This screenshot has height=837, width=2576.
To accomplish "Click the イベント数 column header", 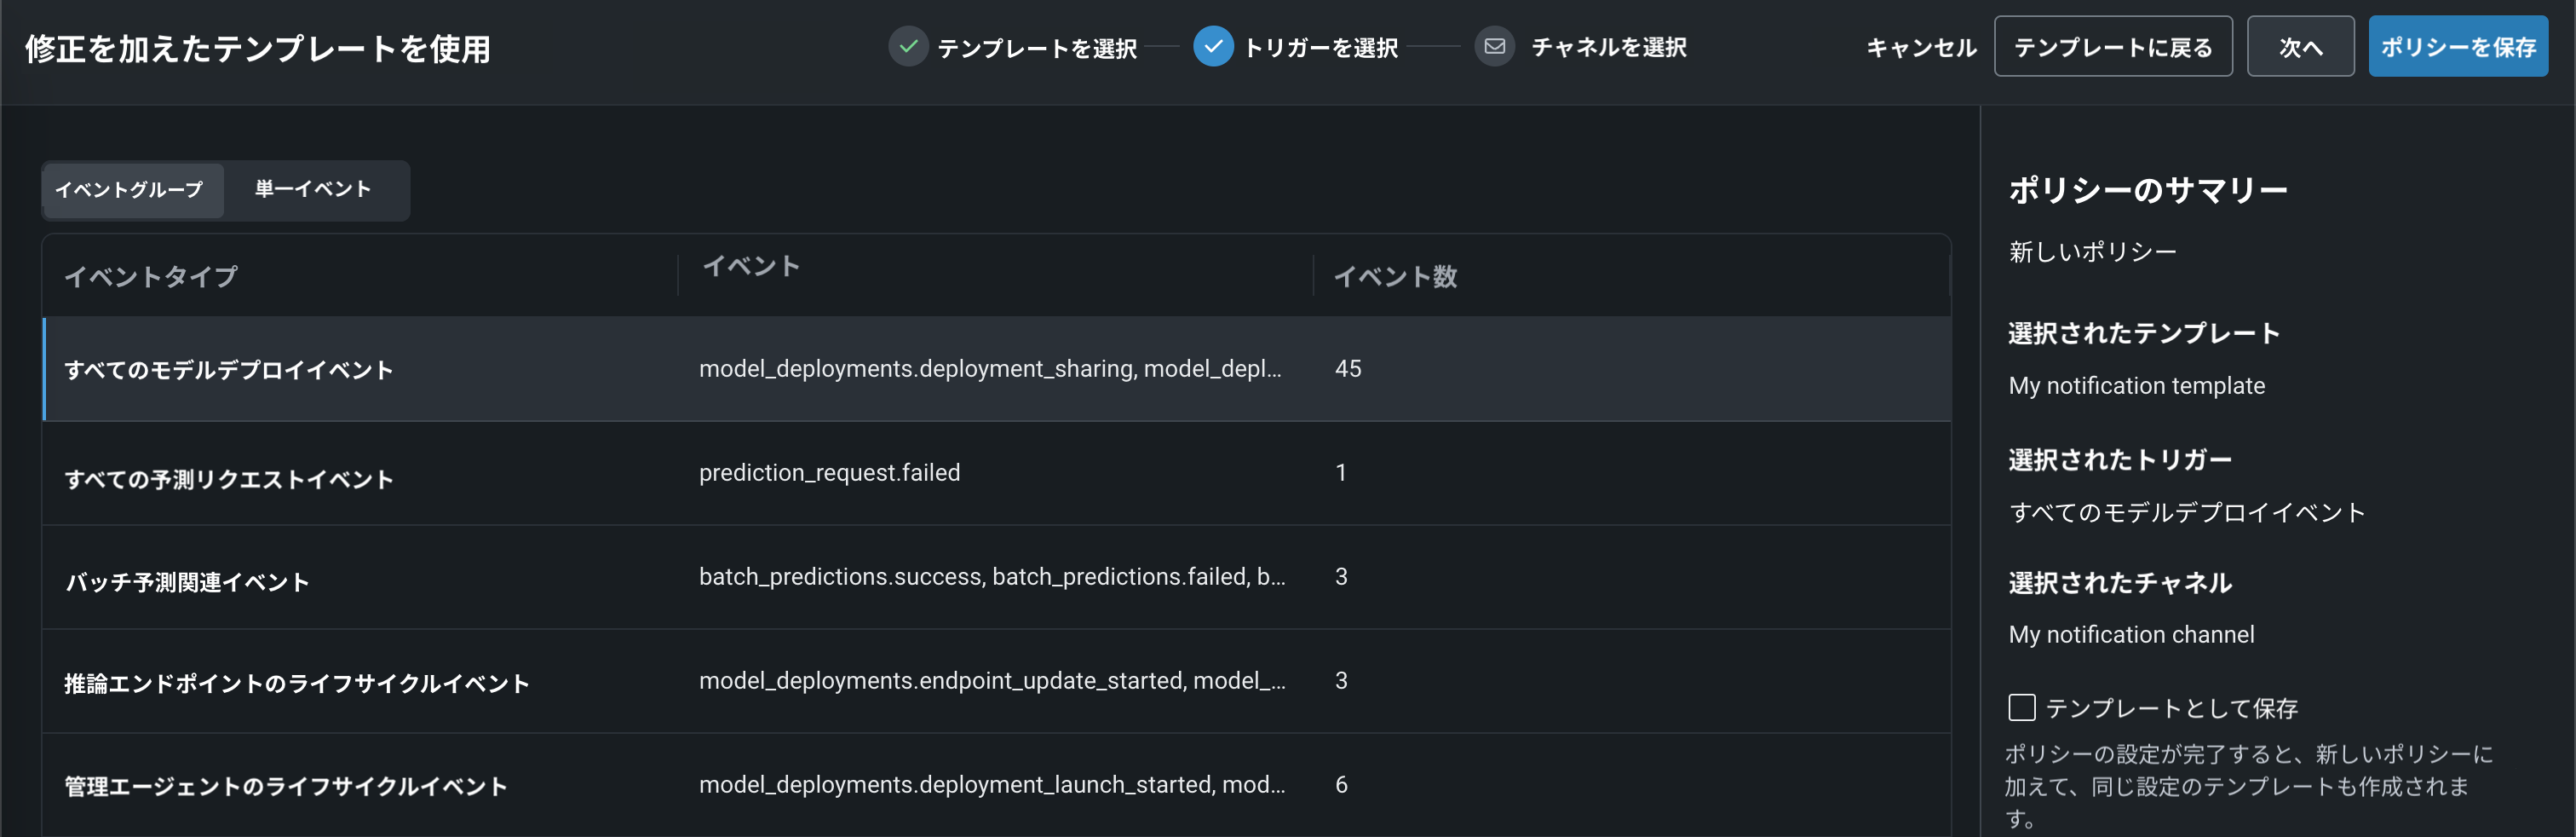I will point(1395,277).
